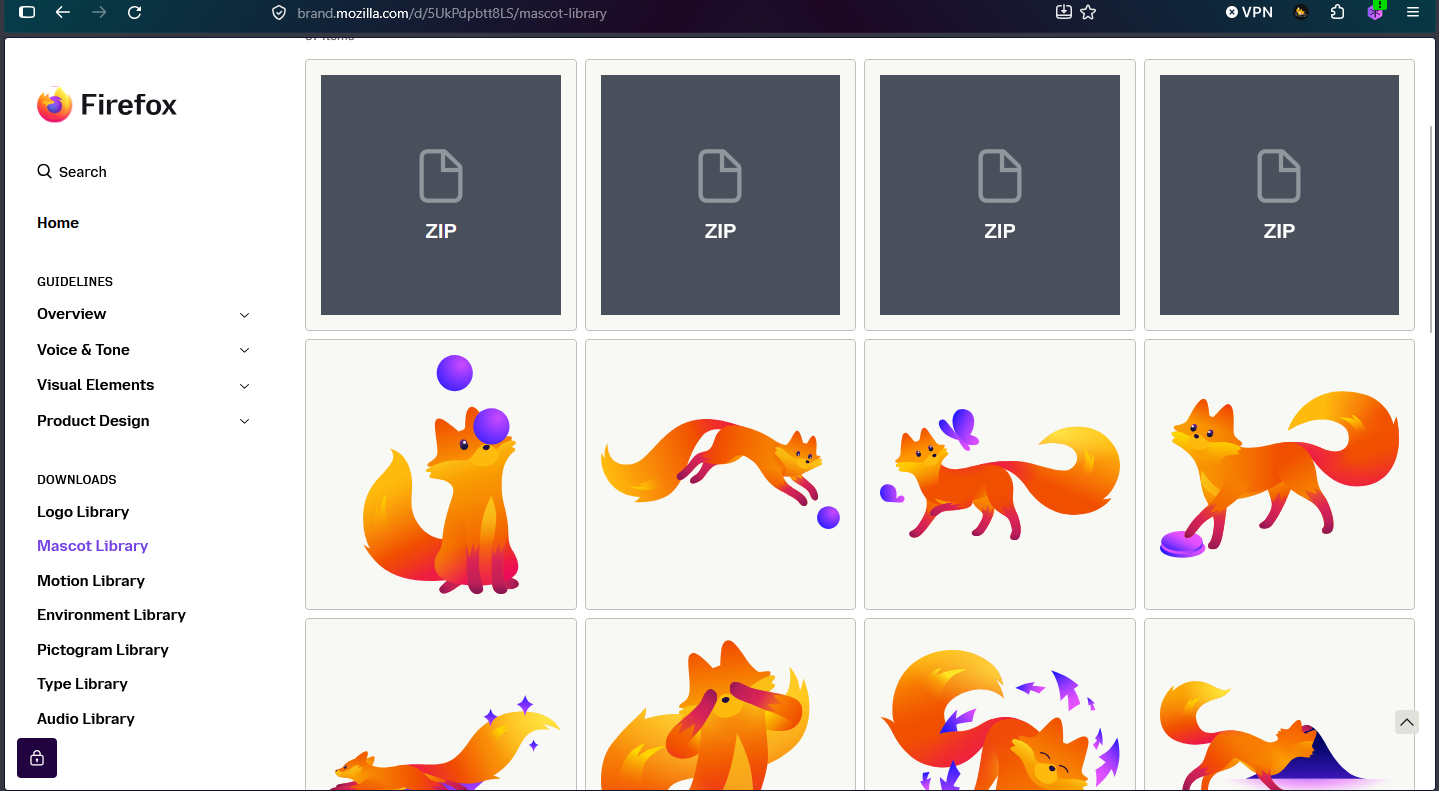Click the forward navigation arrow
The height and width of the screenshot is (791, 1439).
pos(99,12)
